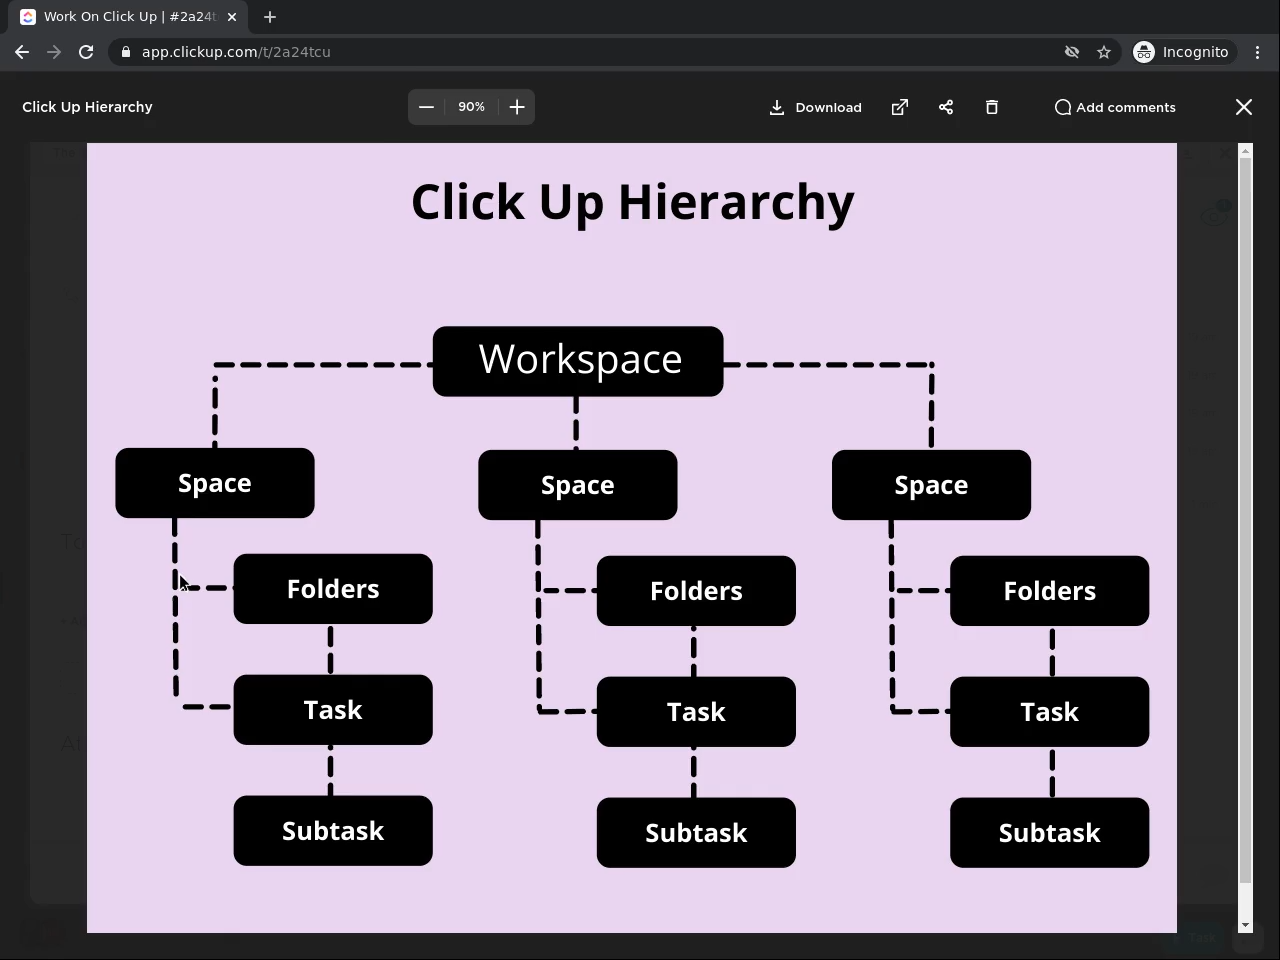Zoom out with the minus button

(426, 107)
